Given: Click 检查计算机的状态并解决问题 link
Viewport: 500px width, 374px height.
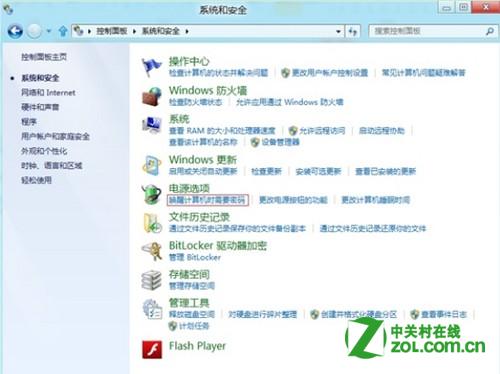Looking at the screenshot, I should 218,73.
